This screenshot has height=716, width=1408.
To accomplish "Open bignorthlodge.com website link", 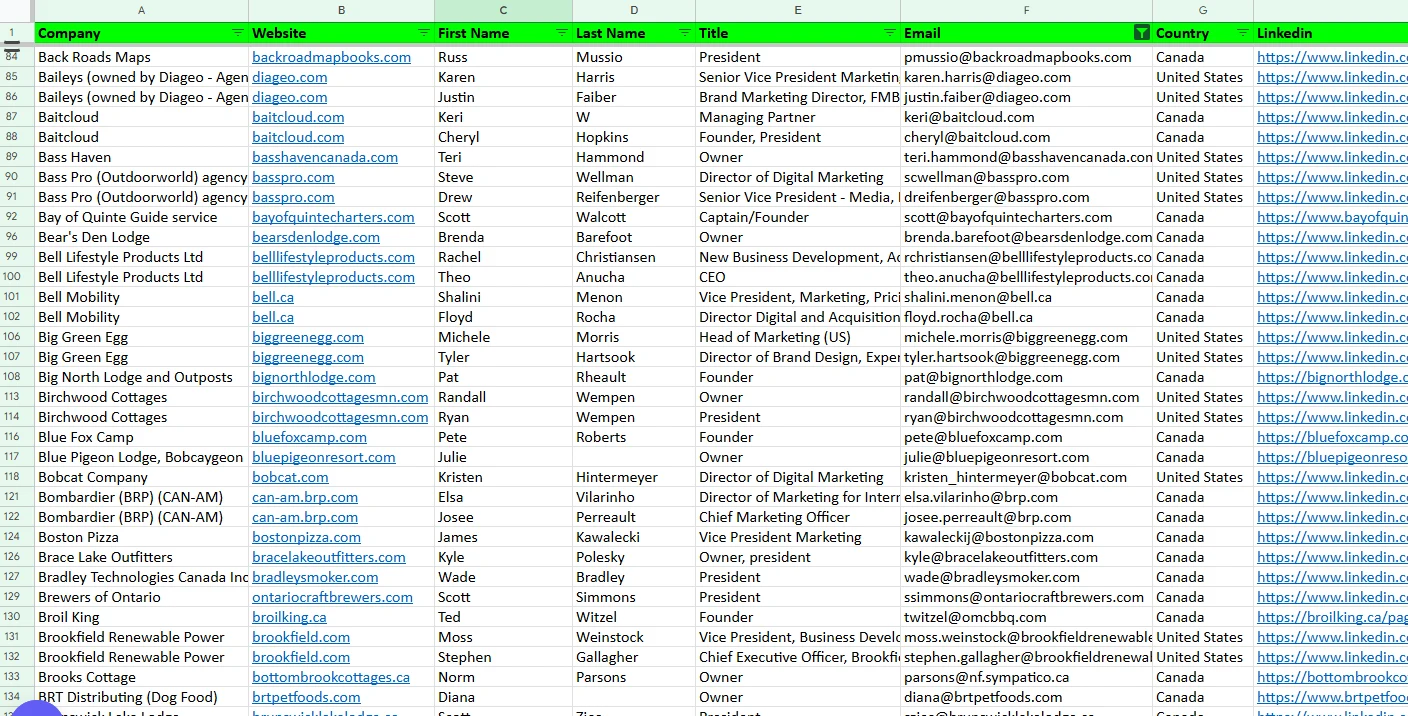I will (314, 377).
